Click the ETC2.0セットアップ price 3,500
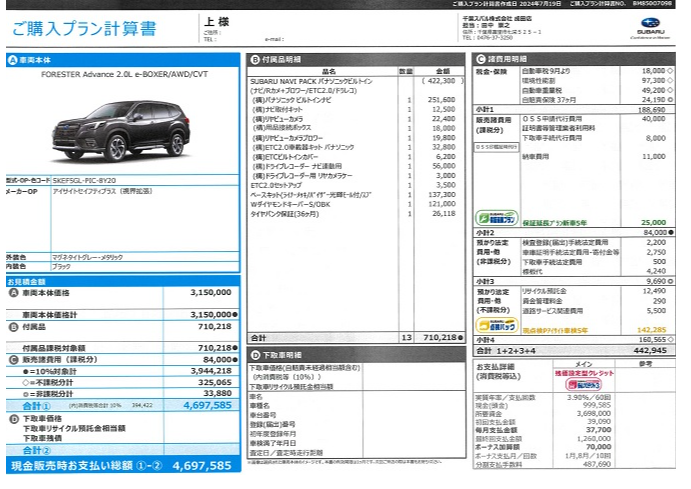Viewport: 691px width, 489px height. point(446,185)
